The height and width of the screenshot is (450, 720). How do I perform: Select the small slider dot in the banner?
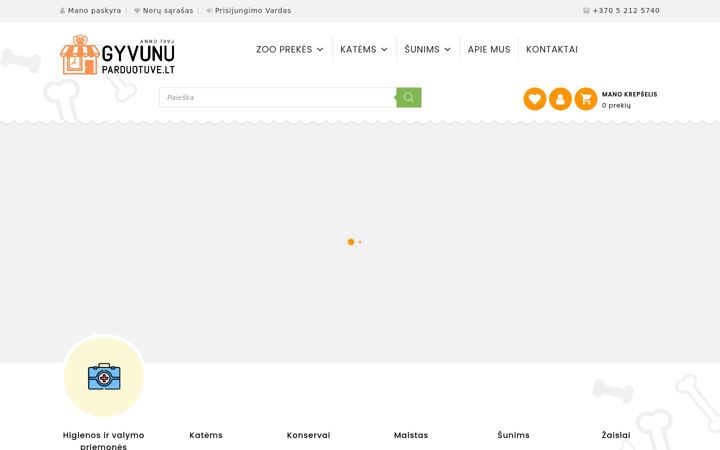(x=360, y=242)
